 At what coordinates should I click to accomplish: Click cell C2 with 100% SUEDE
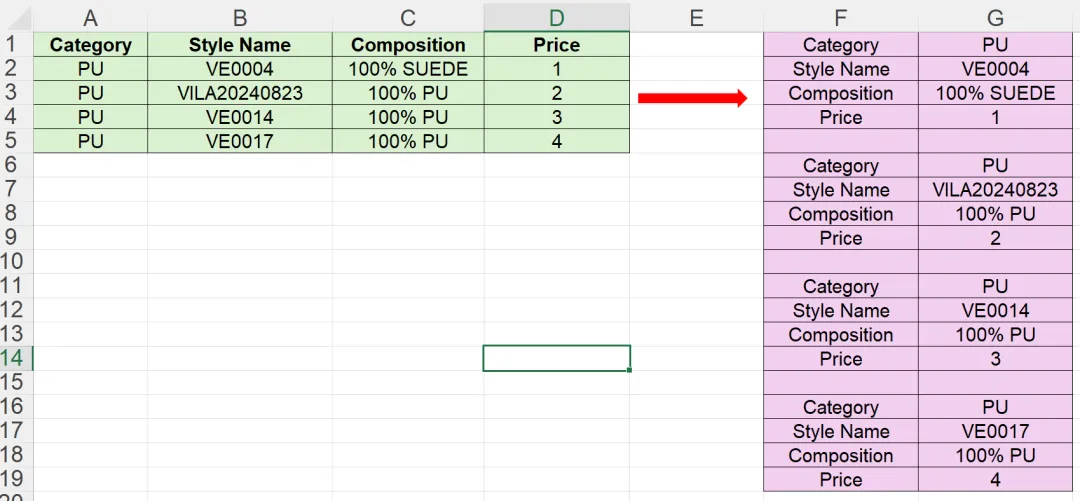pyautogui.click(x=408, y=69)
